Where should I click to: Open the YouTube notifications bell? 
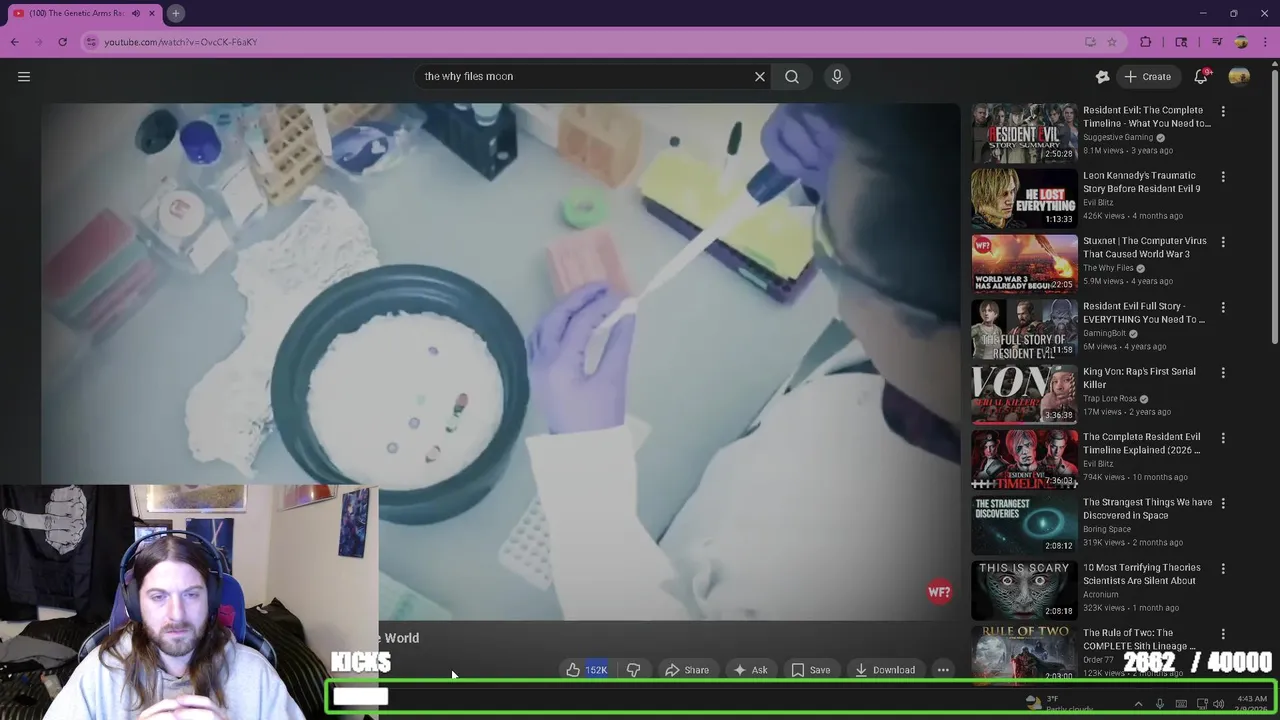tap(1201, 76)
